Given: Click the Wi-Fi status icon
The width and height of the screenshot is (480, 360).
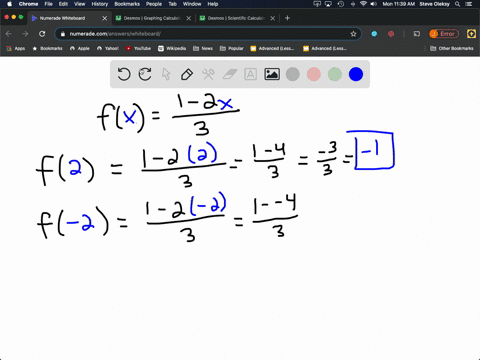Looking at the screenshot, I should (363, 4).
